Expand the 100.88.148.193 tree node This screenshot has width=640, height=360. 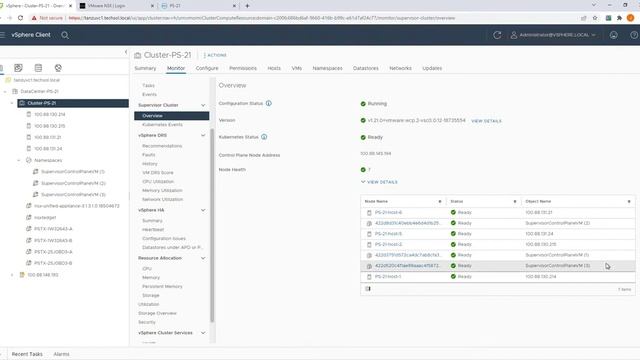tap(12, 275)
